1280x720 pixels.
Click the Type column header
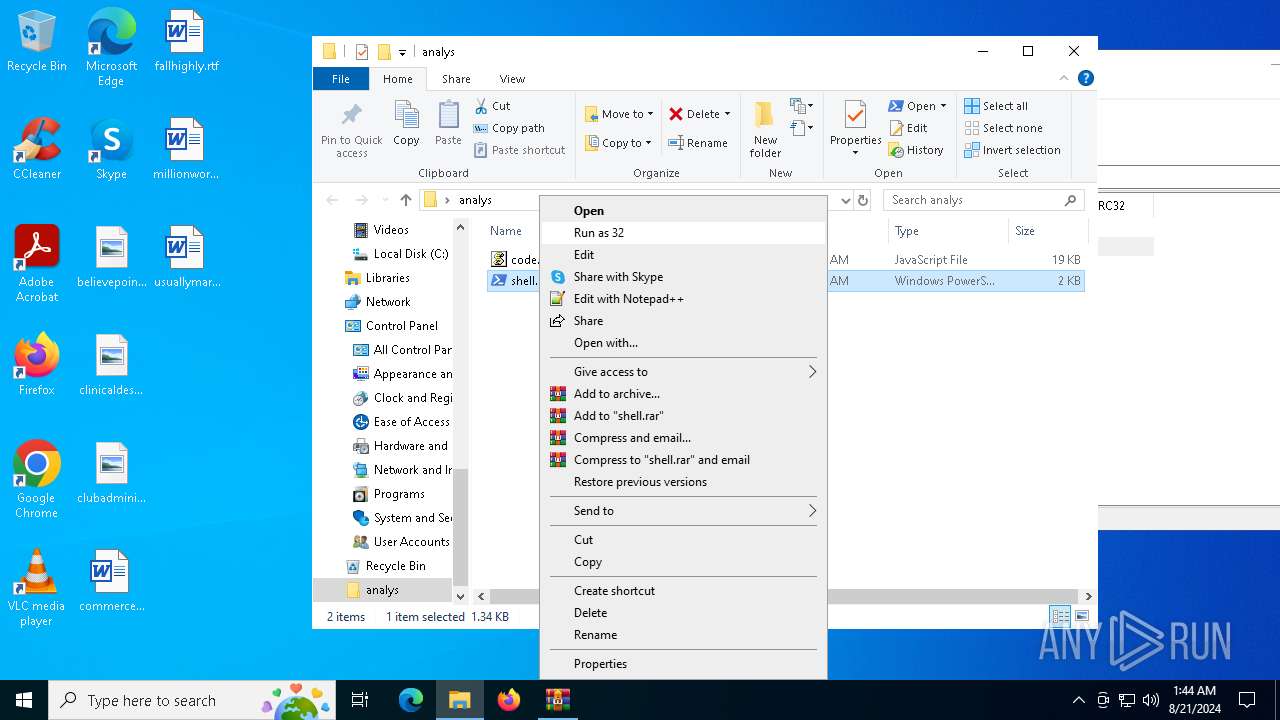(948, 231)
